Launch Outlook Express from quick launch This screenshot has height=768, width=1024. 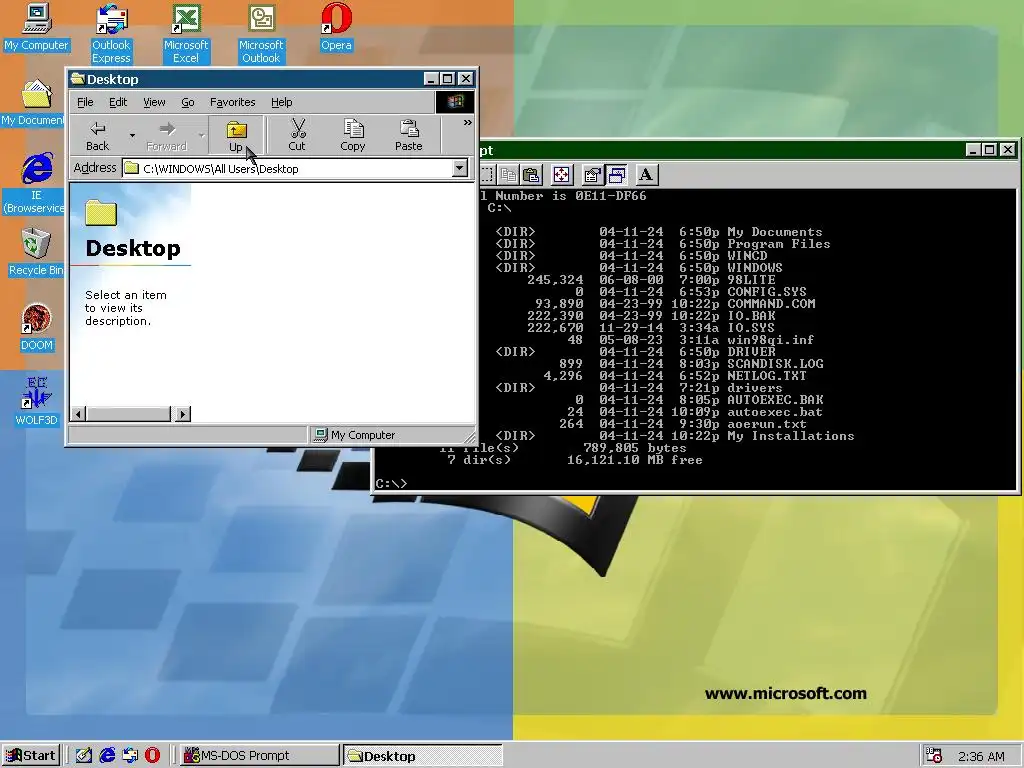[x=130, y=756]
